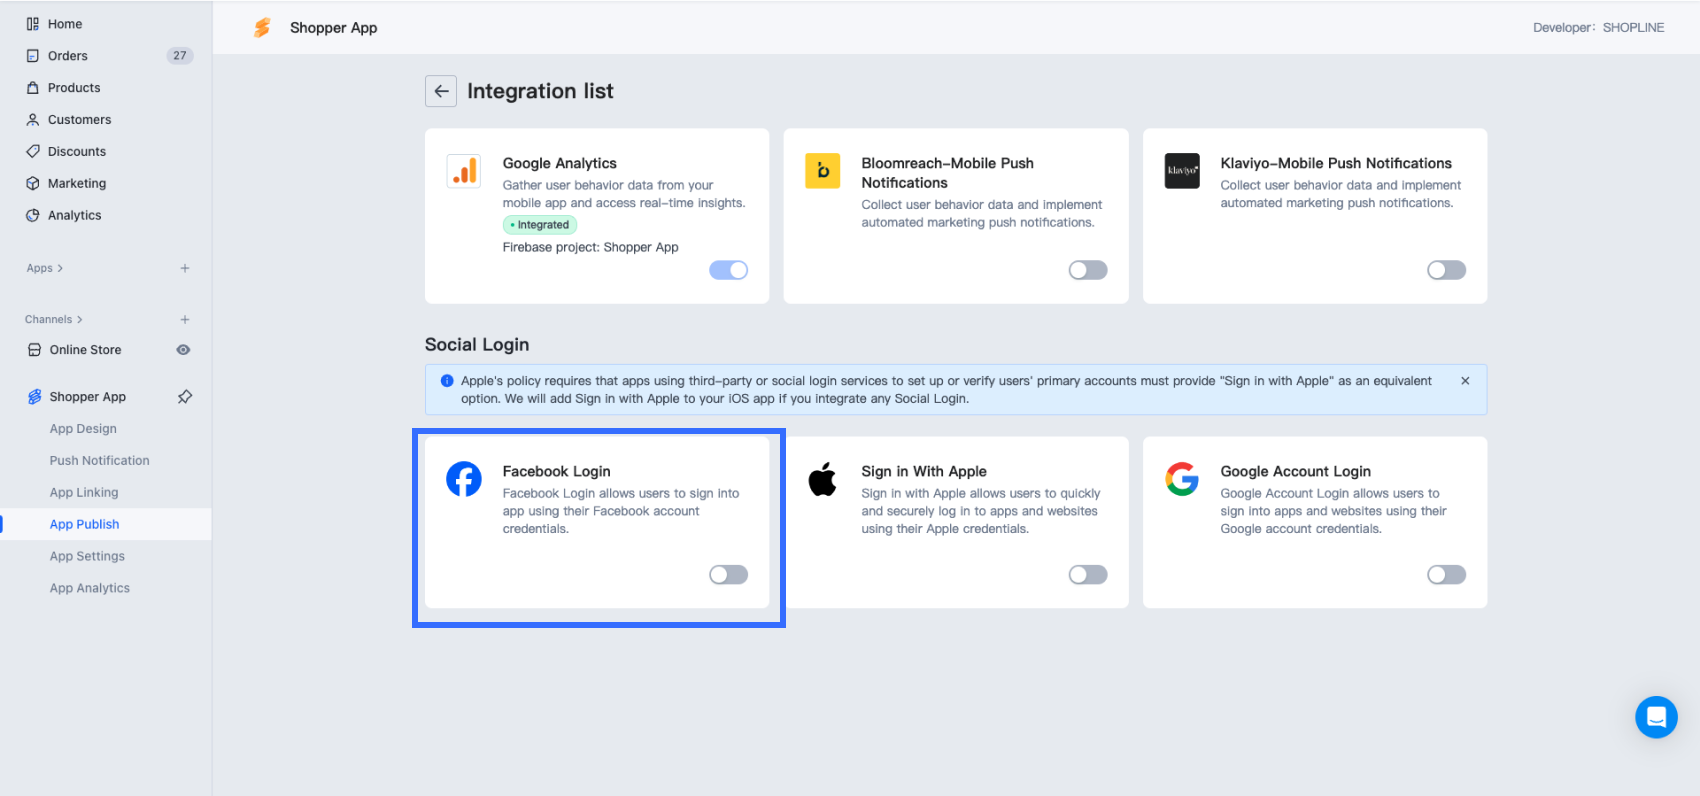
Task: Expand the Apps section chevron
Action: (60, 268)
